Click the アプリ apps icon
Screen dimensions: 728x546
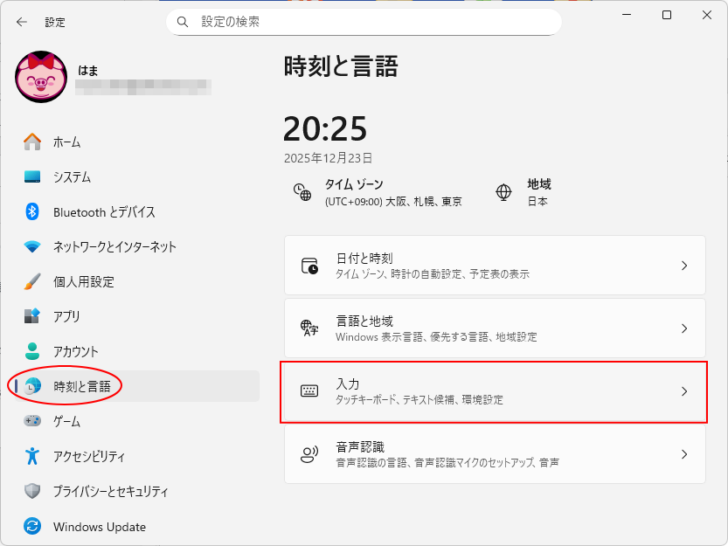[32, 316]
